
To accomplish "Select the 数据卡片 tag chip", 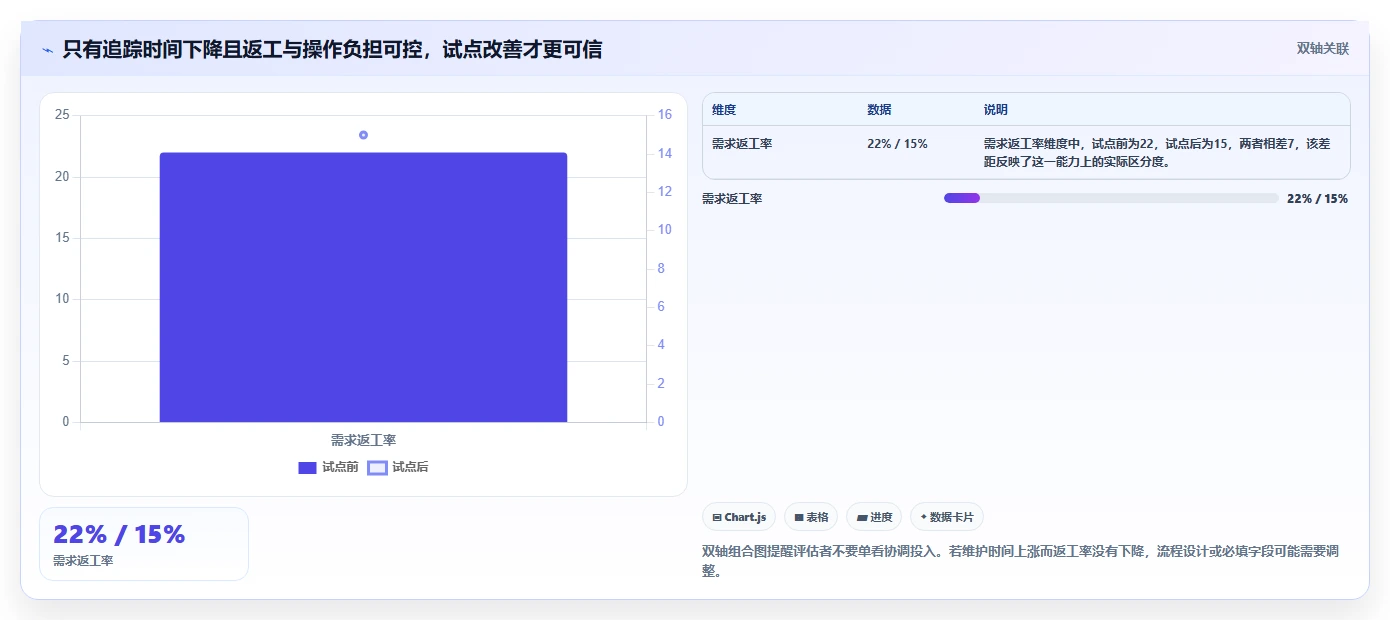I will coord(947,517).
